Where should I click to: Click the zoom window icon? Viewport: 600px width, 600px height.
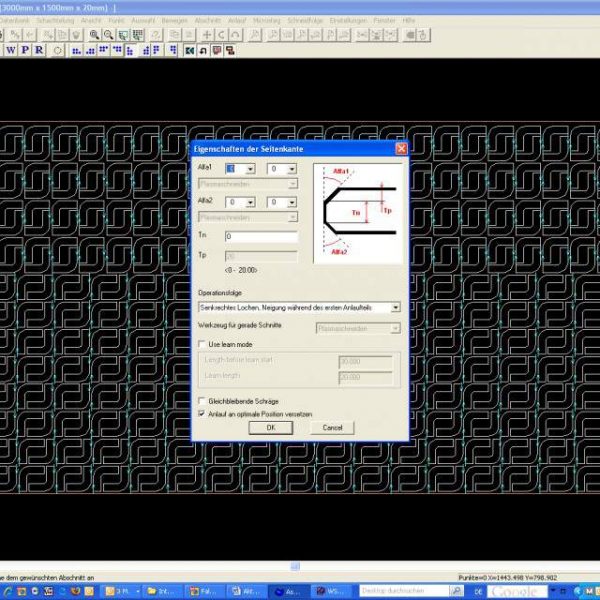(123, 35)
